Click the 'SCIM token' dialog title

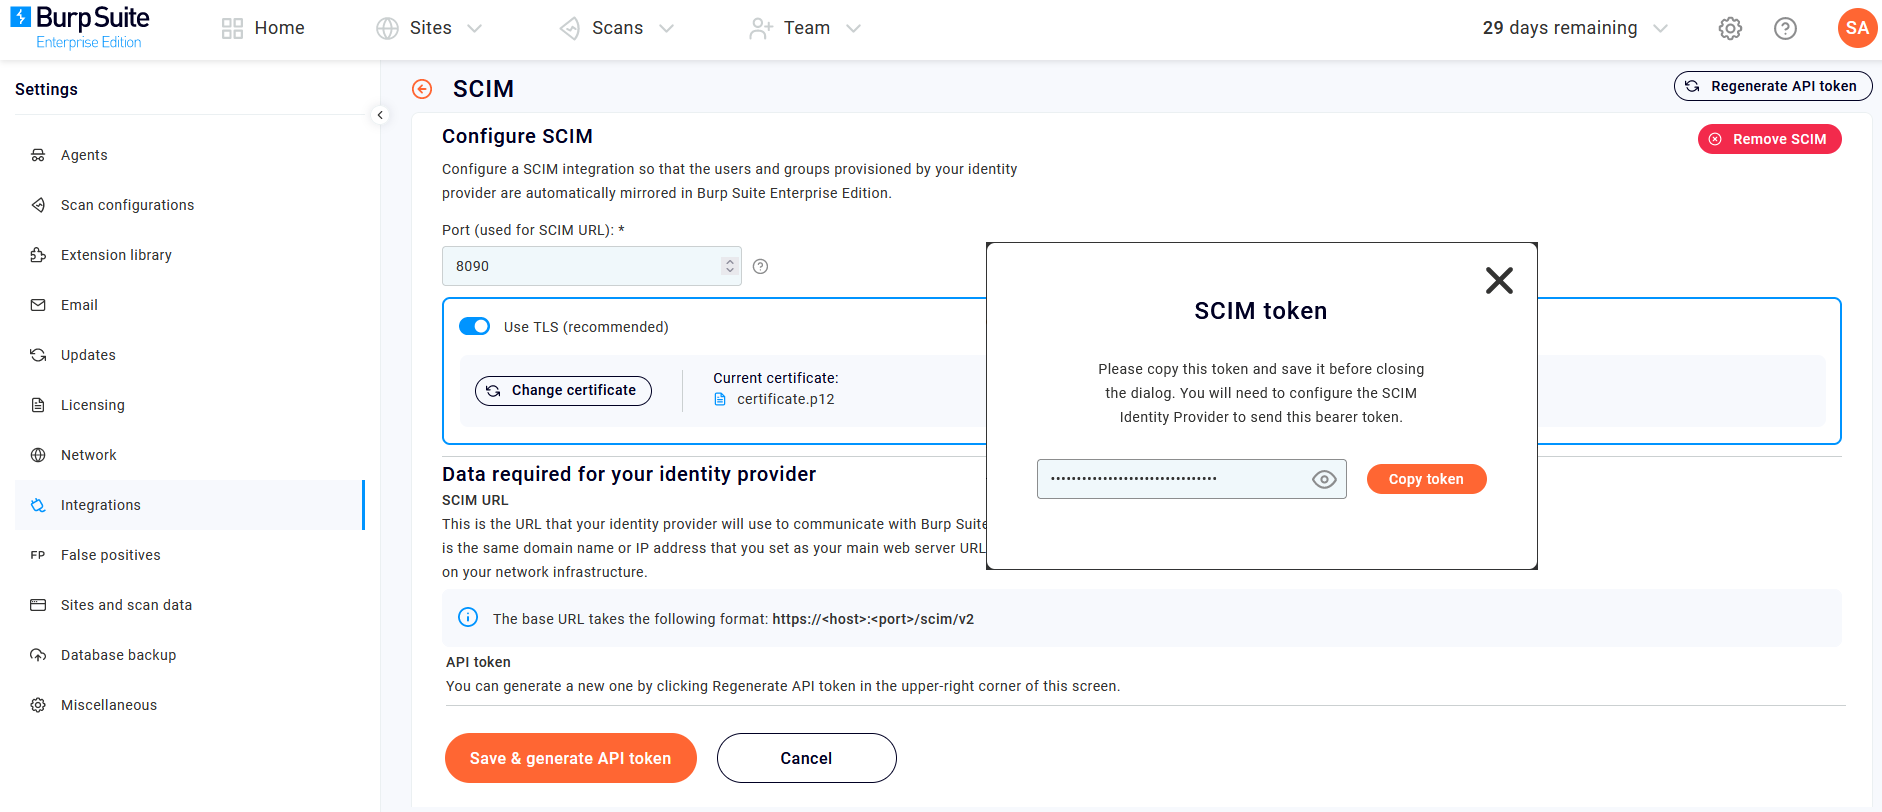tap(1260, 311)
